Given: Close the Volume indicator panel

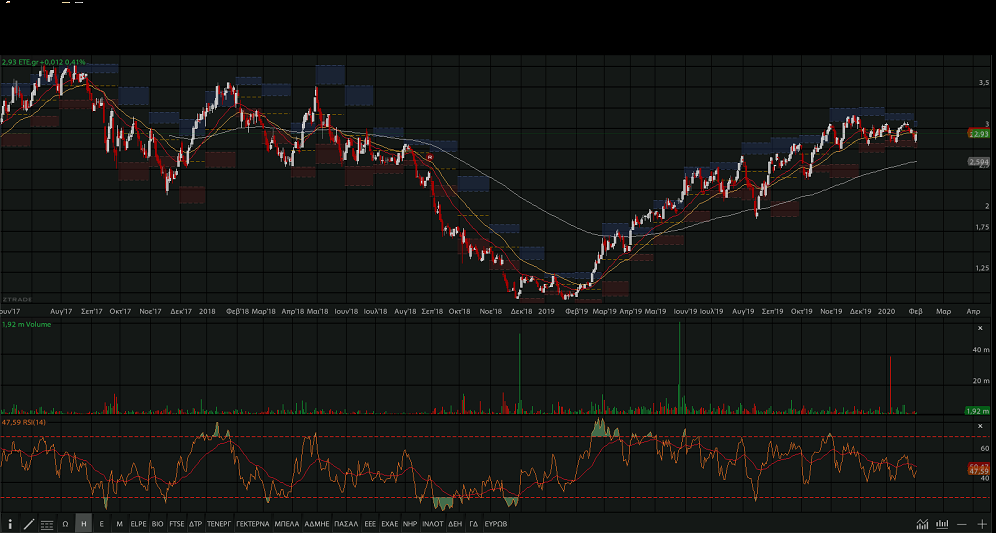Looking at the screenshot, I should pyautogui.click(x=979, y=325).
